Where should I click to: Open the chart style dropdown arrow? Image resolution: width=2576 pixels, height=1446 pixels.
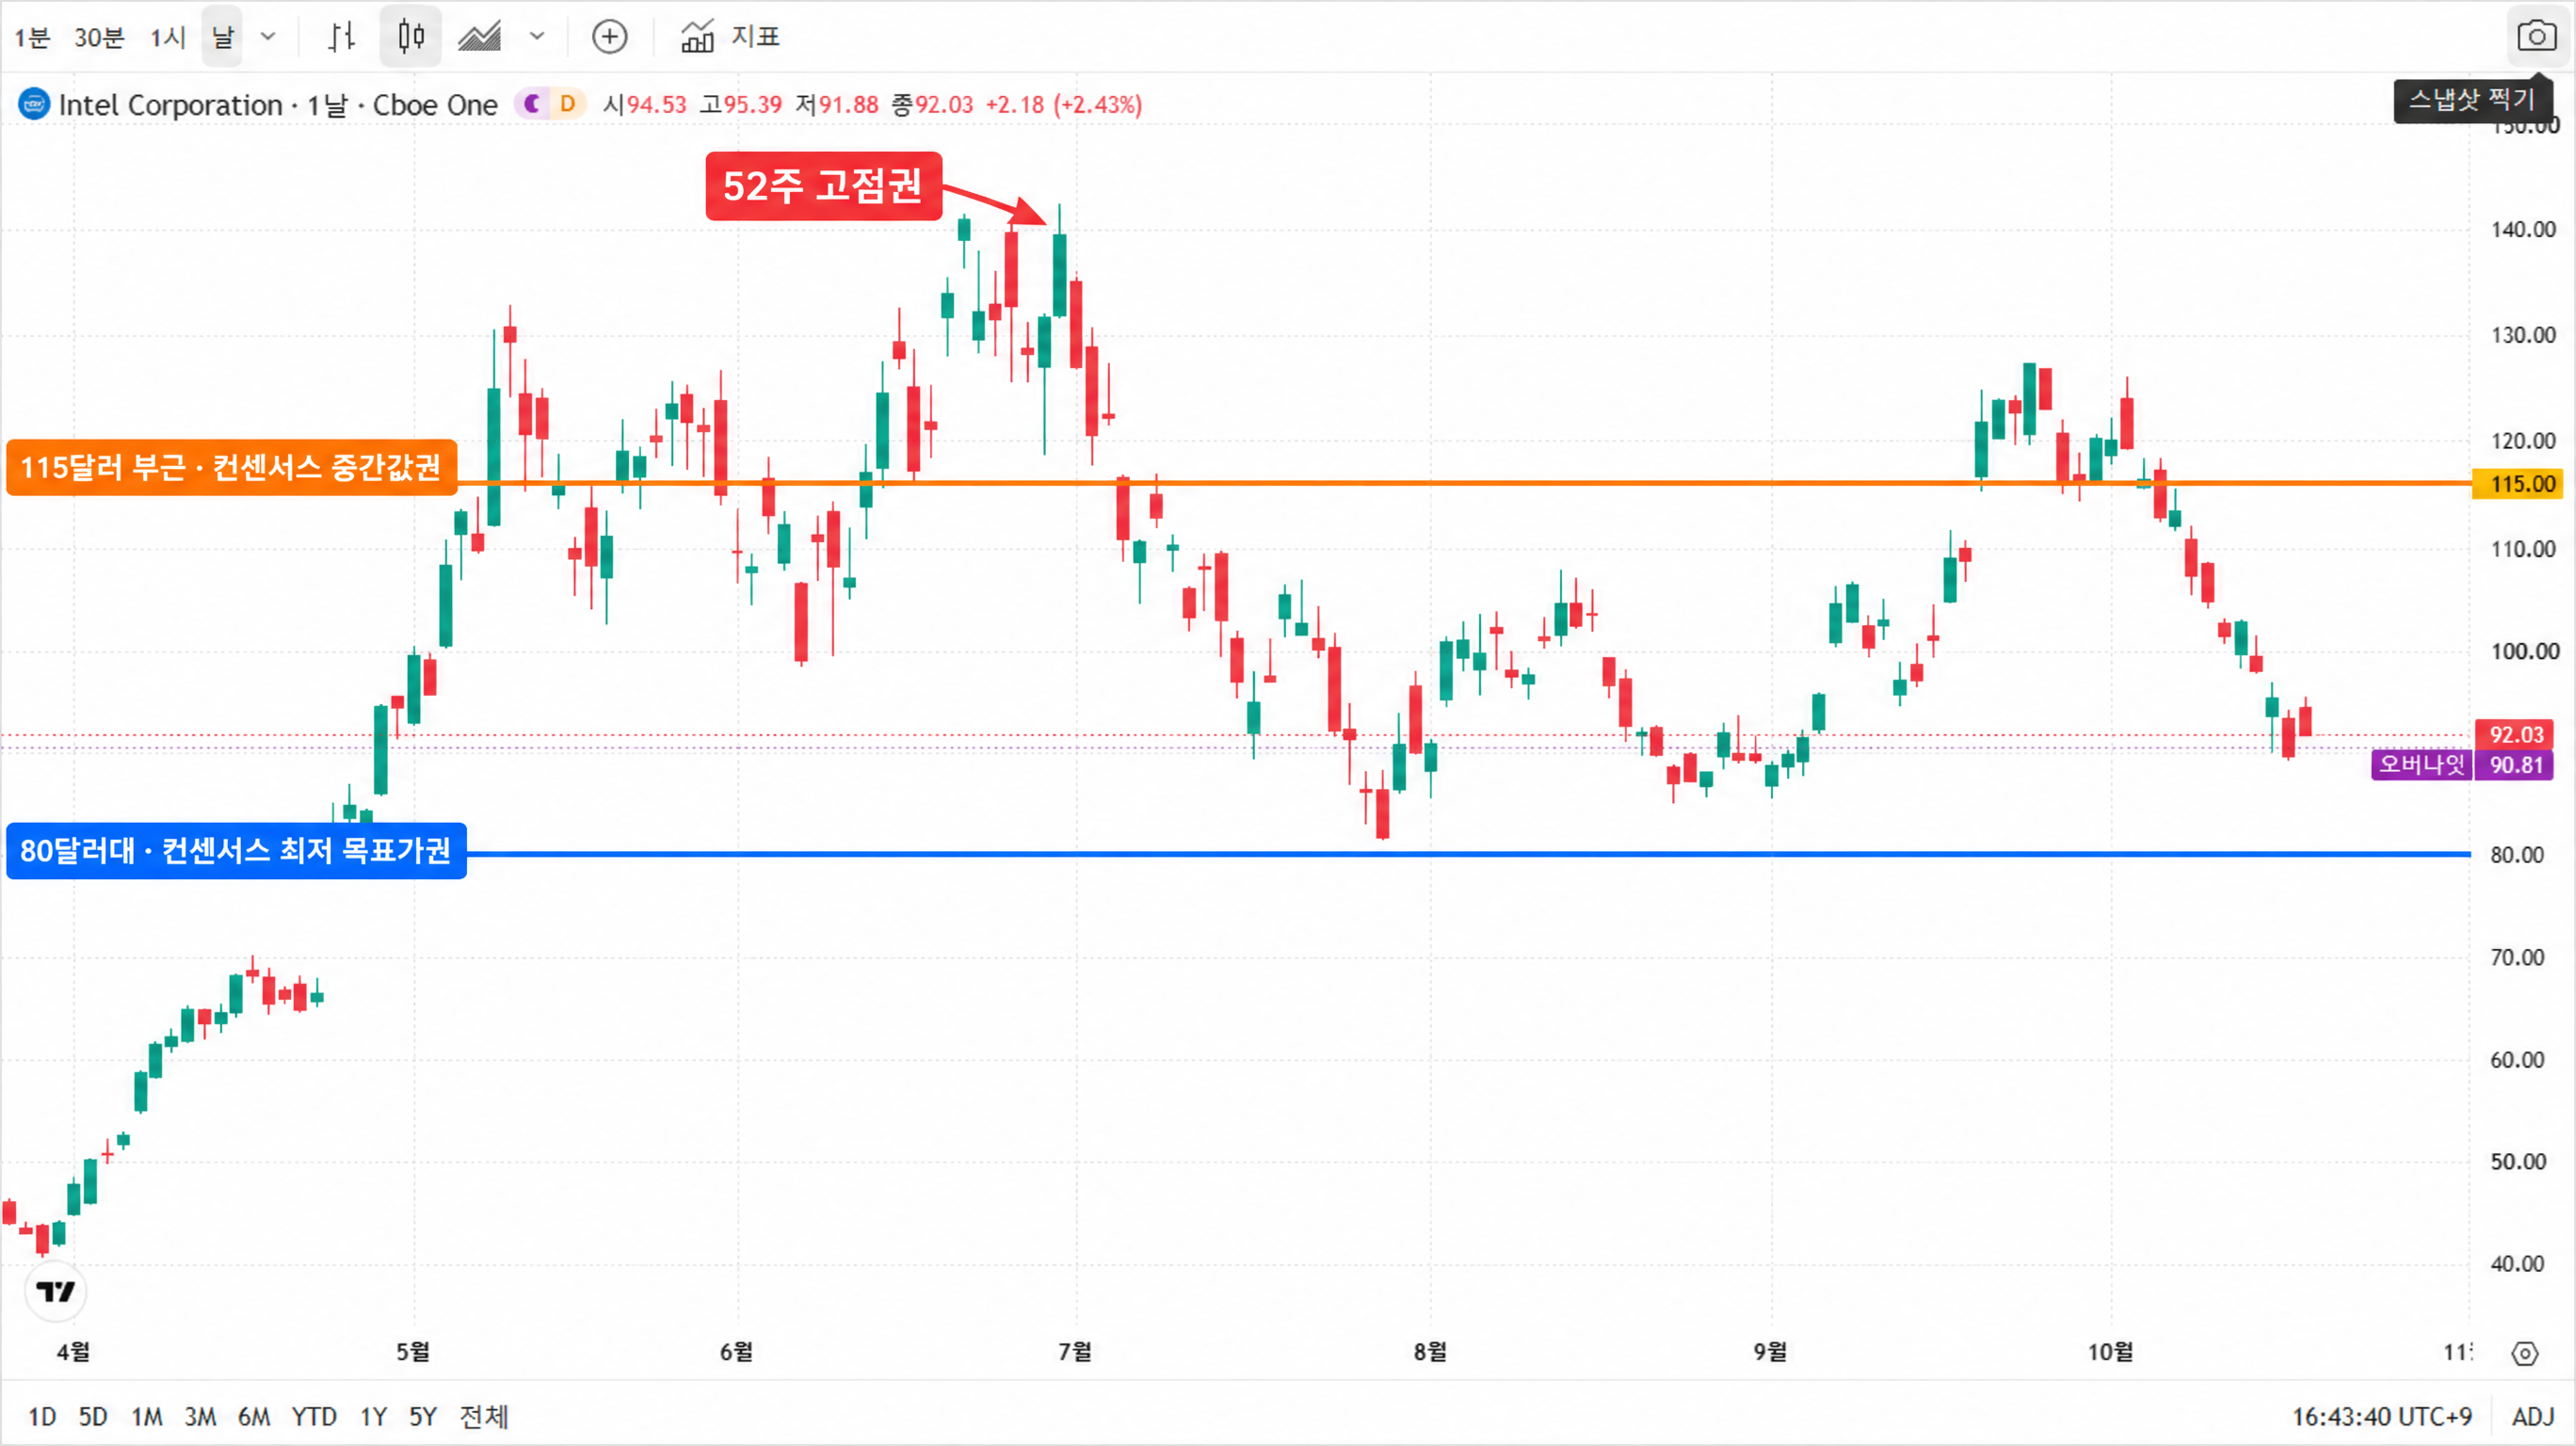[537, 37]
